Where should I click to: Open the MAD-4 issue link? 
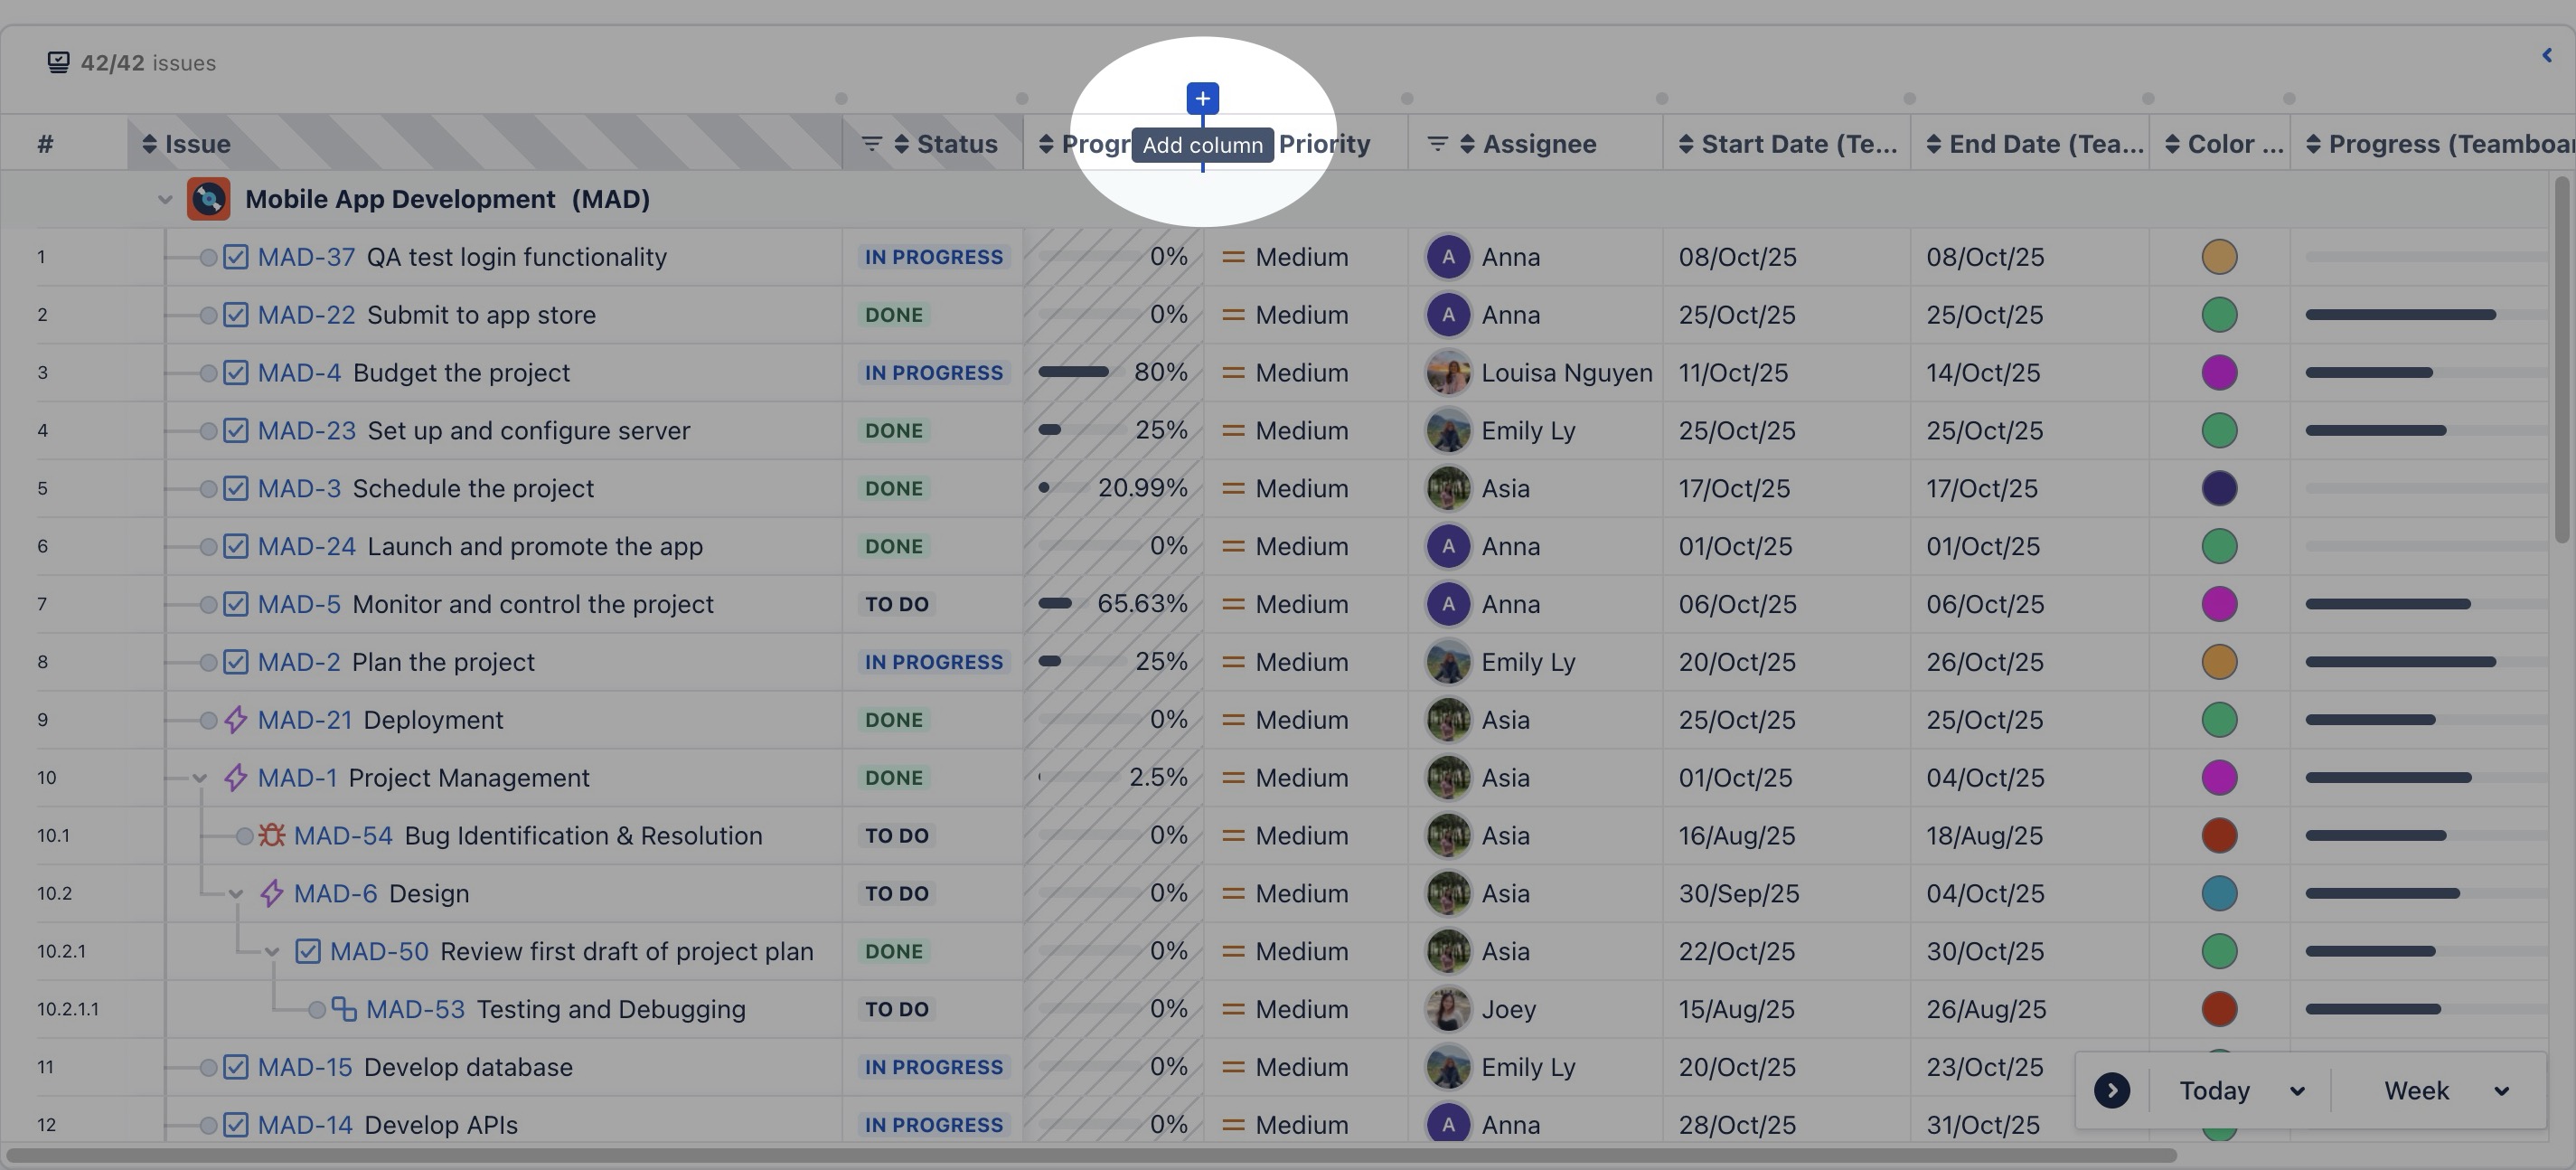pyautogui.click(x=299, y=373)
